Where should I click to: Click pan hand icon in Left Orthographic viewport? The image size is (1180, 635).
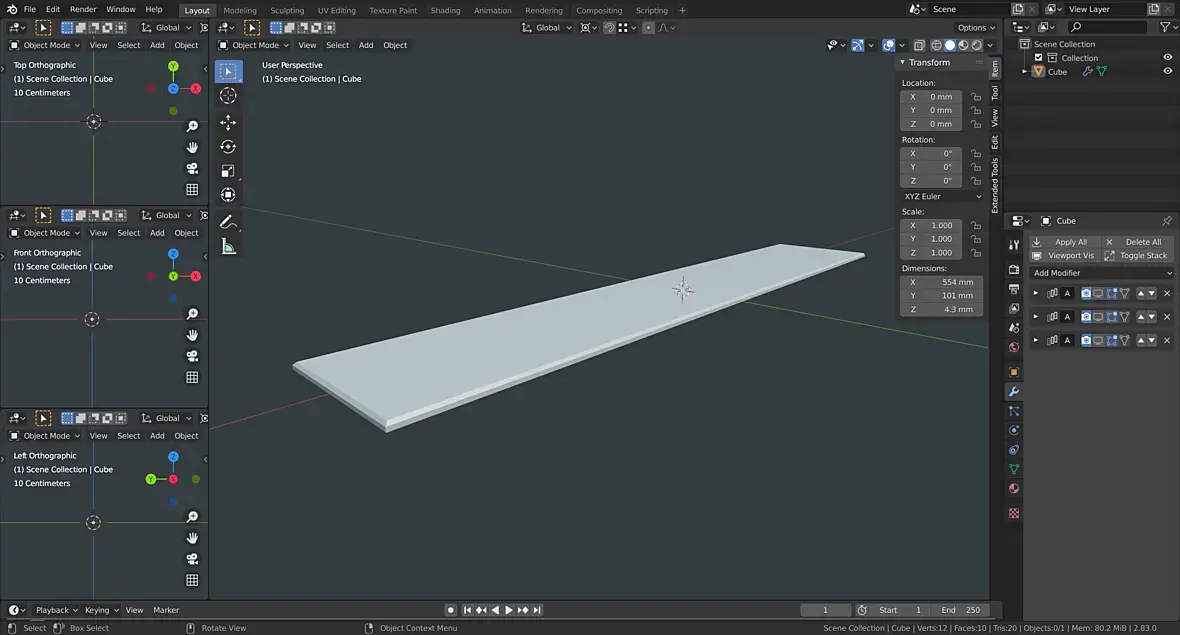coord(193,538)
